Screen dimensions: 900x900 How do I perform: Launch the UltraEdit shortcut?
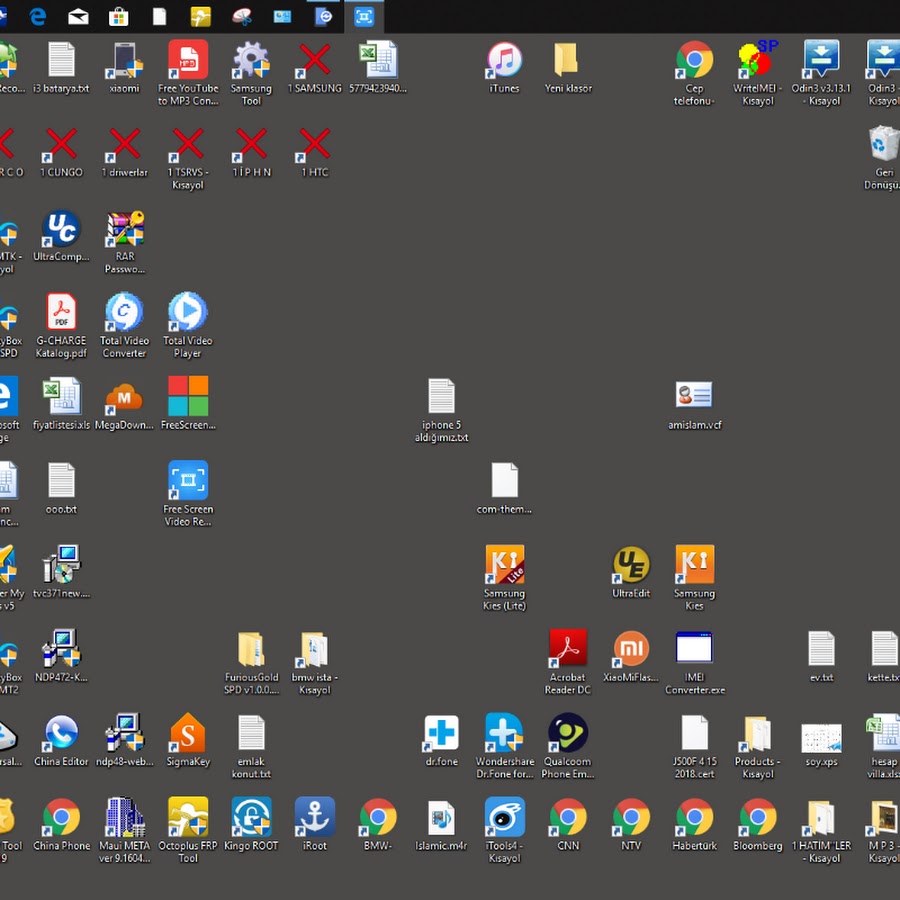pos(631,566)
